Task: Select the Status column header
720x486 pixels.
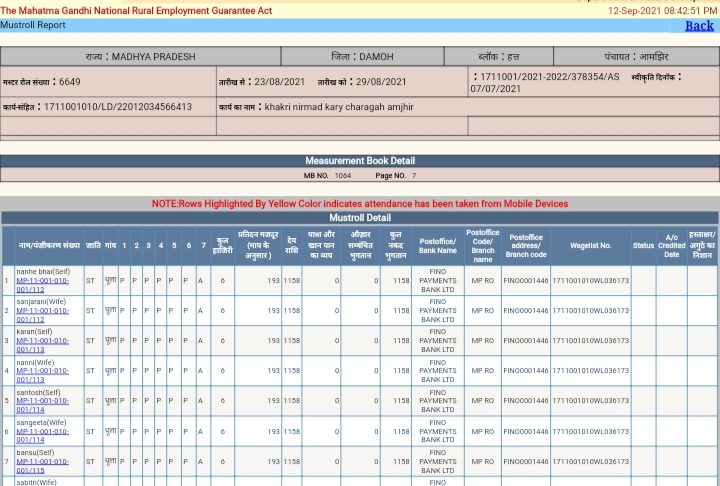Action: click(643, 245)
